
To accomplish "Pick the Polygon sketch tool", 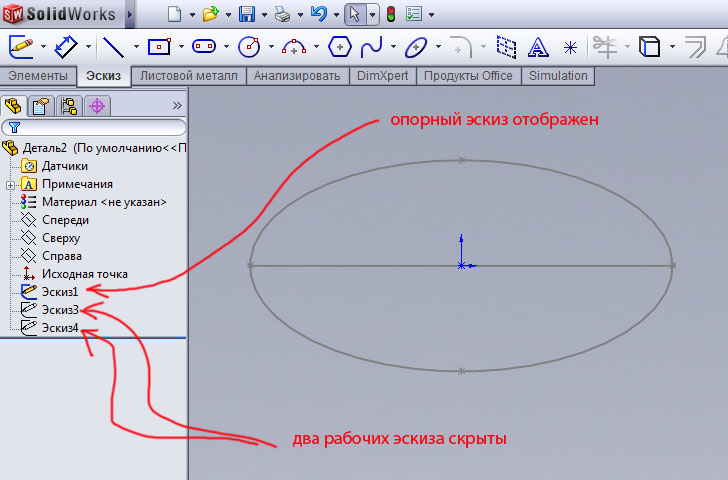I will click(x=340, y=46).
